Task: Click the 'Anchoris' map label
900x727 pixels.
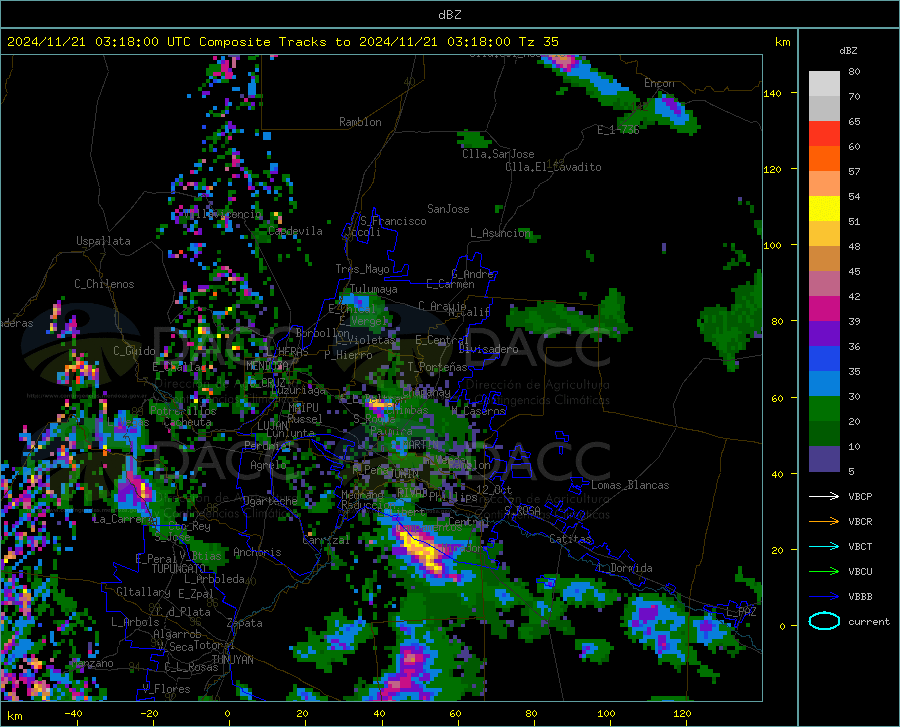Action: tap(257, 553)
